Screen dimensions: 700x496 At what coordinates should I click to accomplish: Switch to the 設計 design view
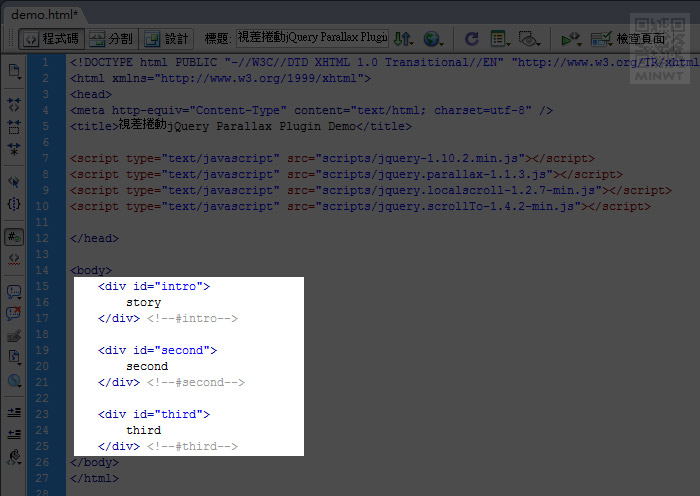coord(166,39)
